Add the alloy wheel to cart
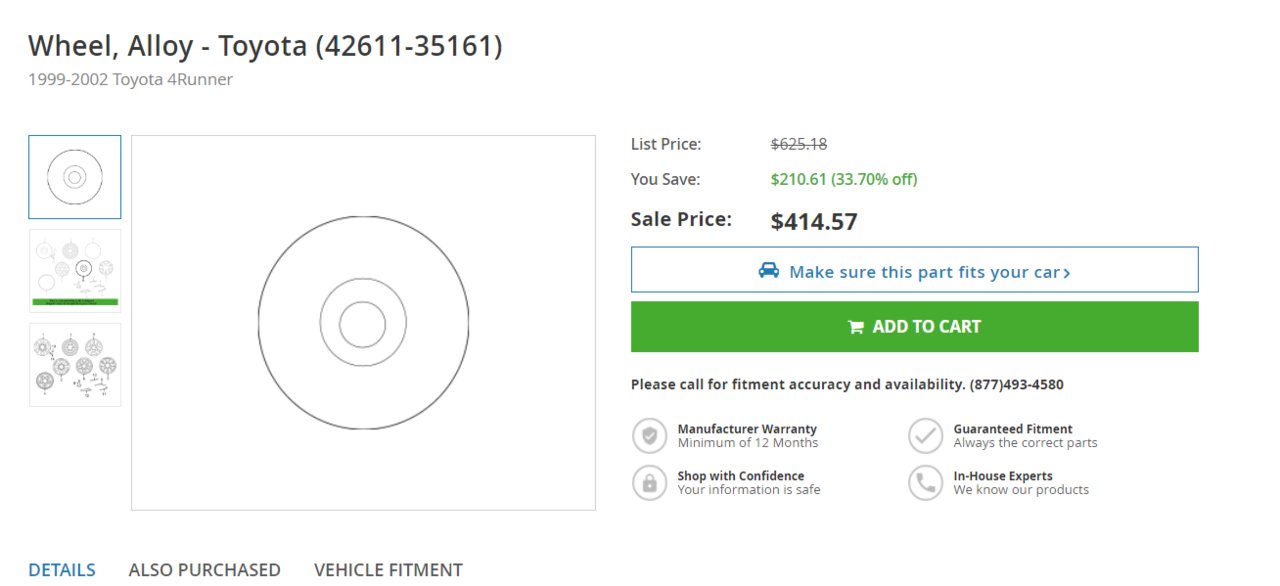 tap(914, 327)
